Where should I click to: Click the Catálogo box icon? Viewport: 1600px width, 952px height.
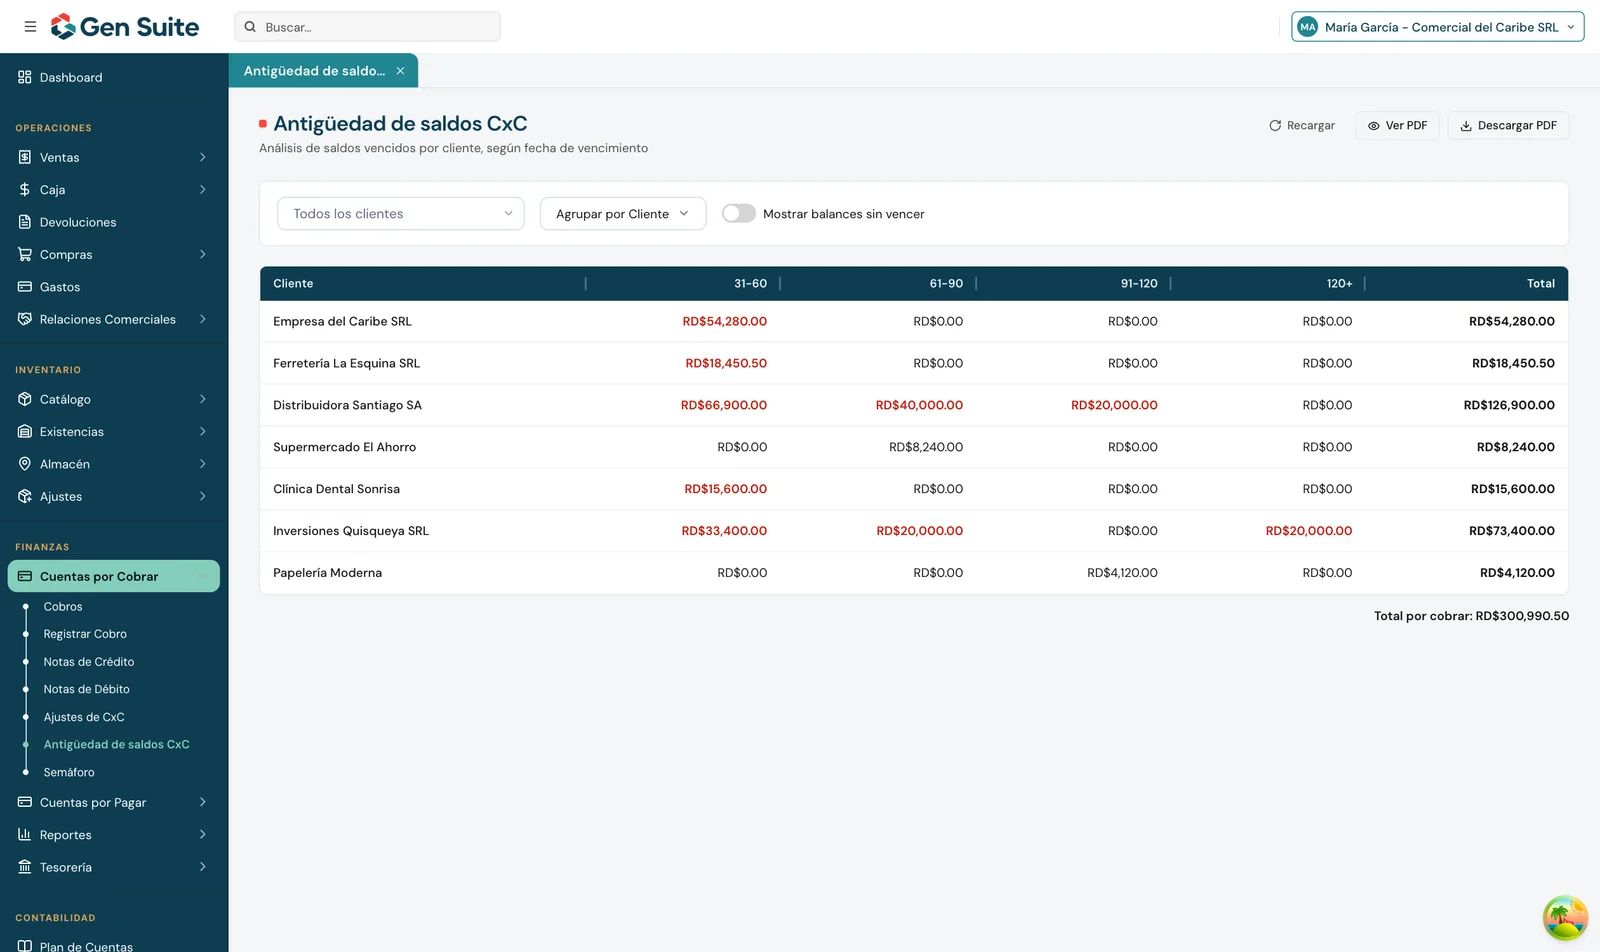pyautogui.click(x=25, y=399)
